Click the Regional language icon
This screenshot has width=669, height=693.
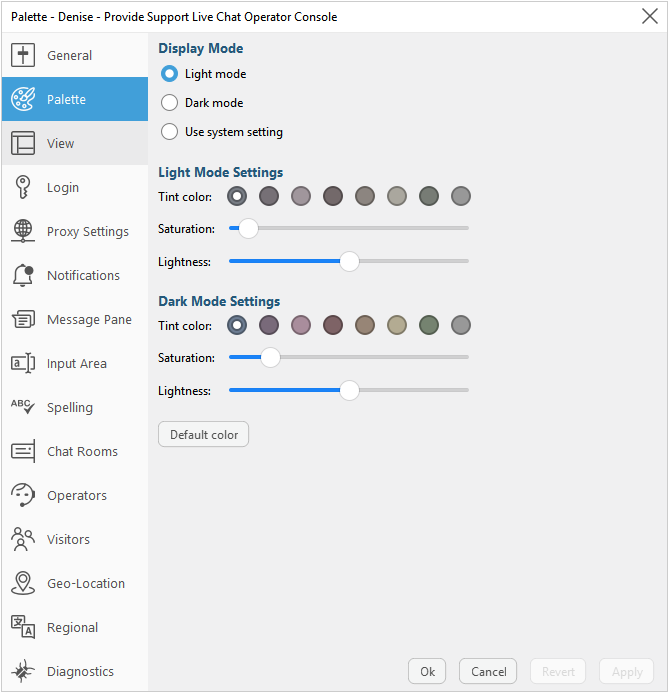tap(23, 627)
